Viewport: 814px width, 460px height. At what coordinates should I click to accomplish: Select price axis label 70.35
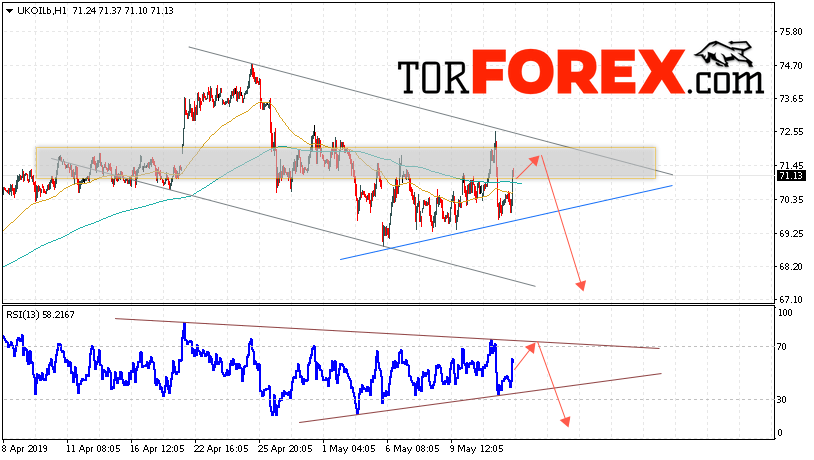tap(791, 200)
